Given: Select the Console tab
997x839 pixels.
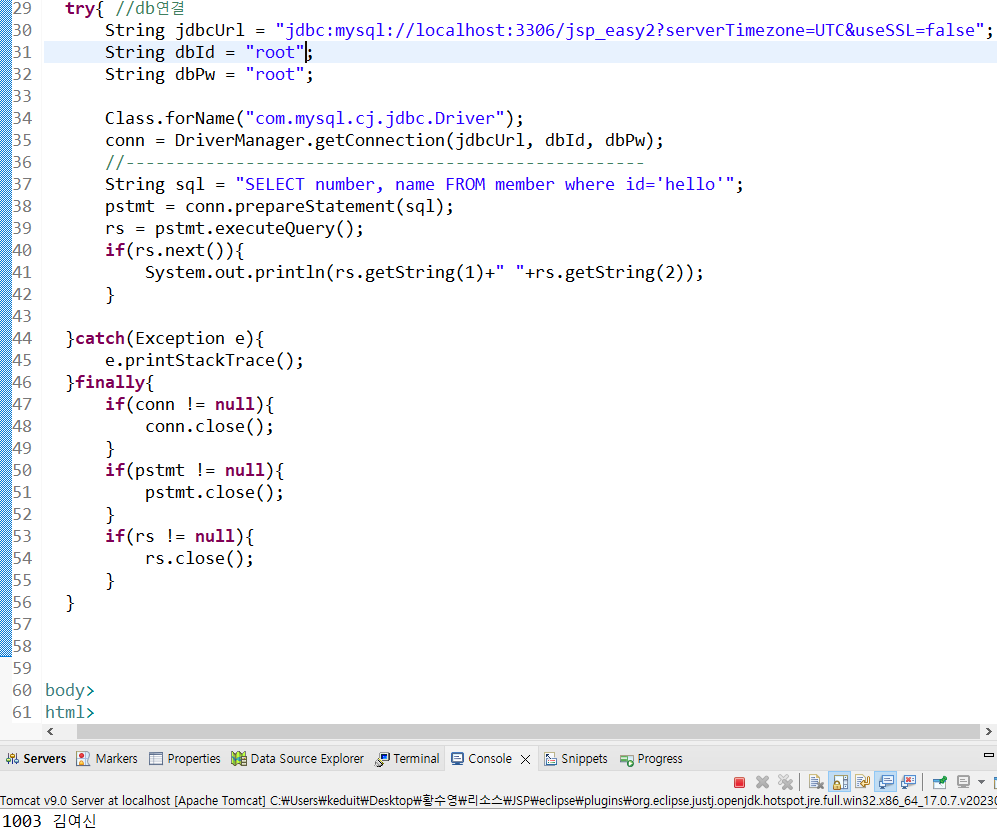Looking at the screenshot, I should pyautogui.click(x=481, y=759).
